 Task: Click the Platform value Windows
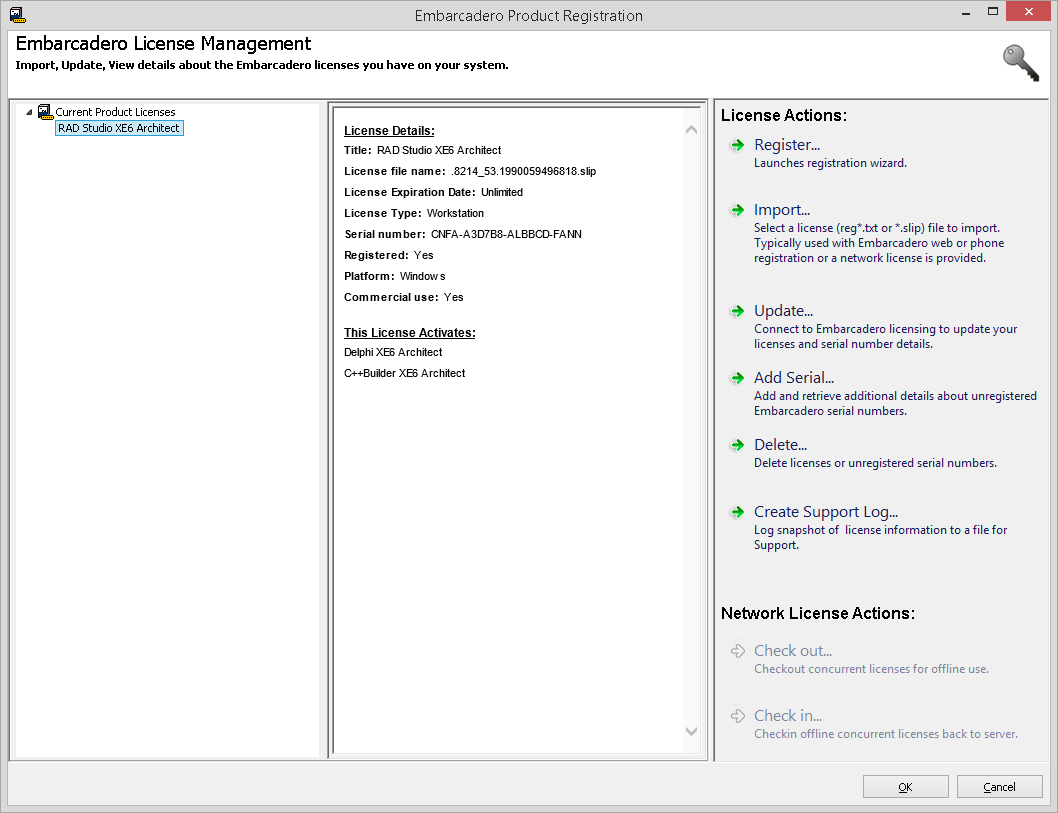422,276
